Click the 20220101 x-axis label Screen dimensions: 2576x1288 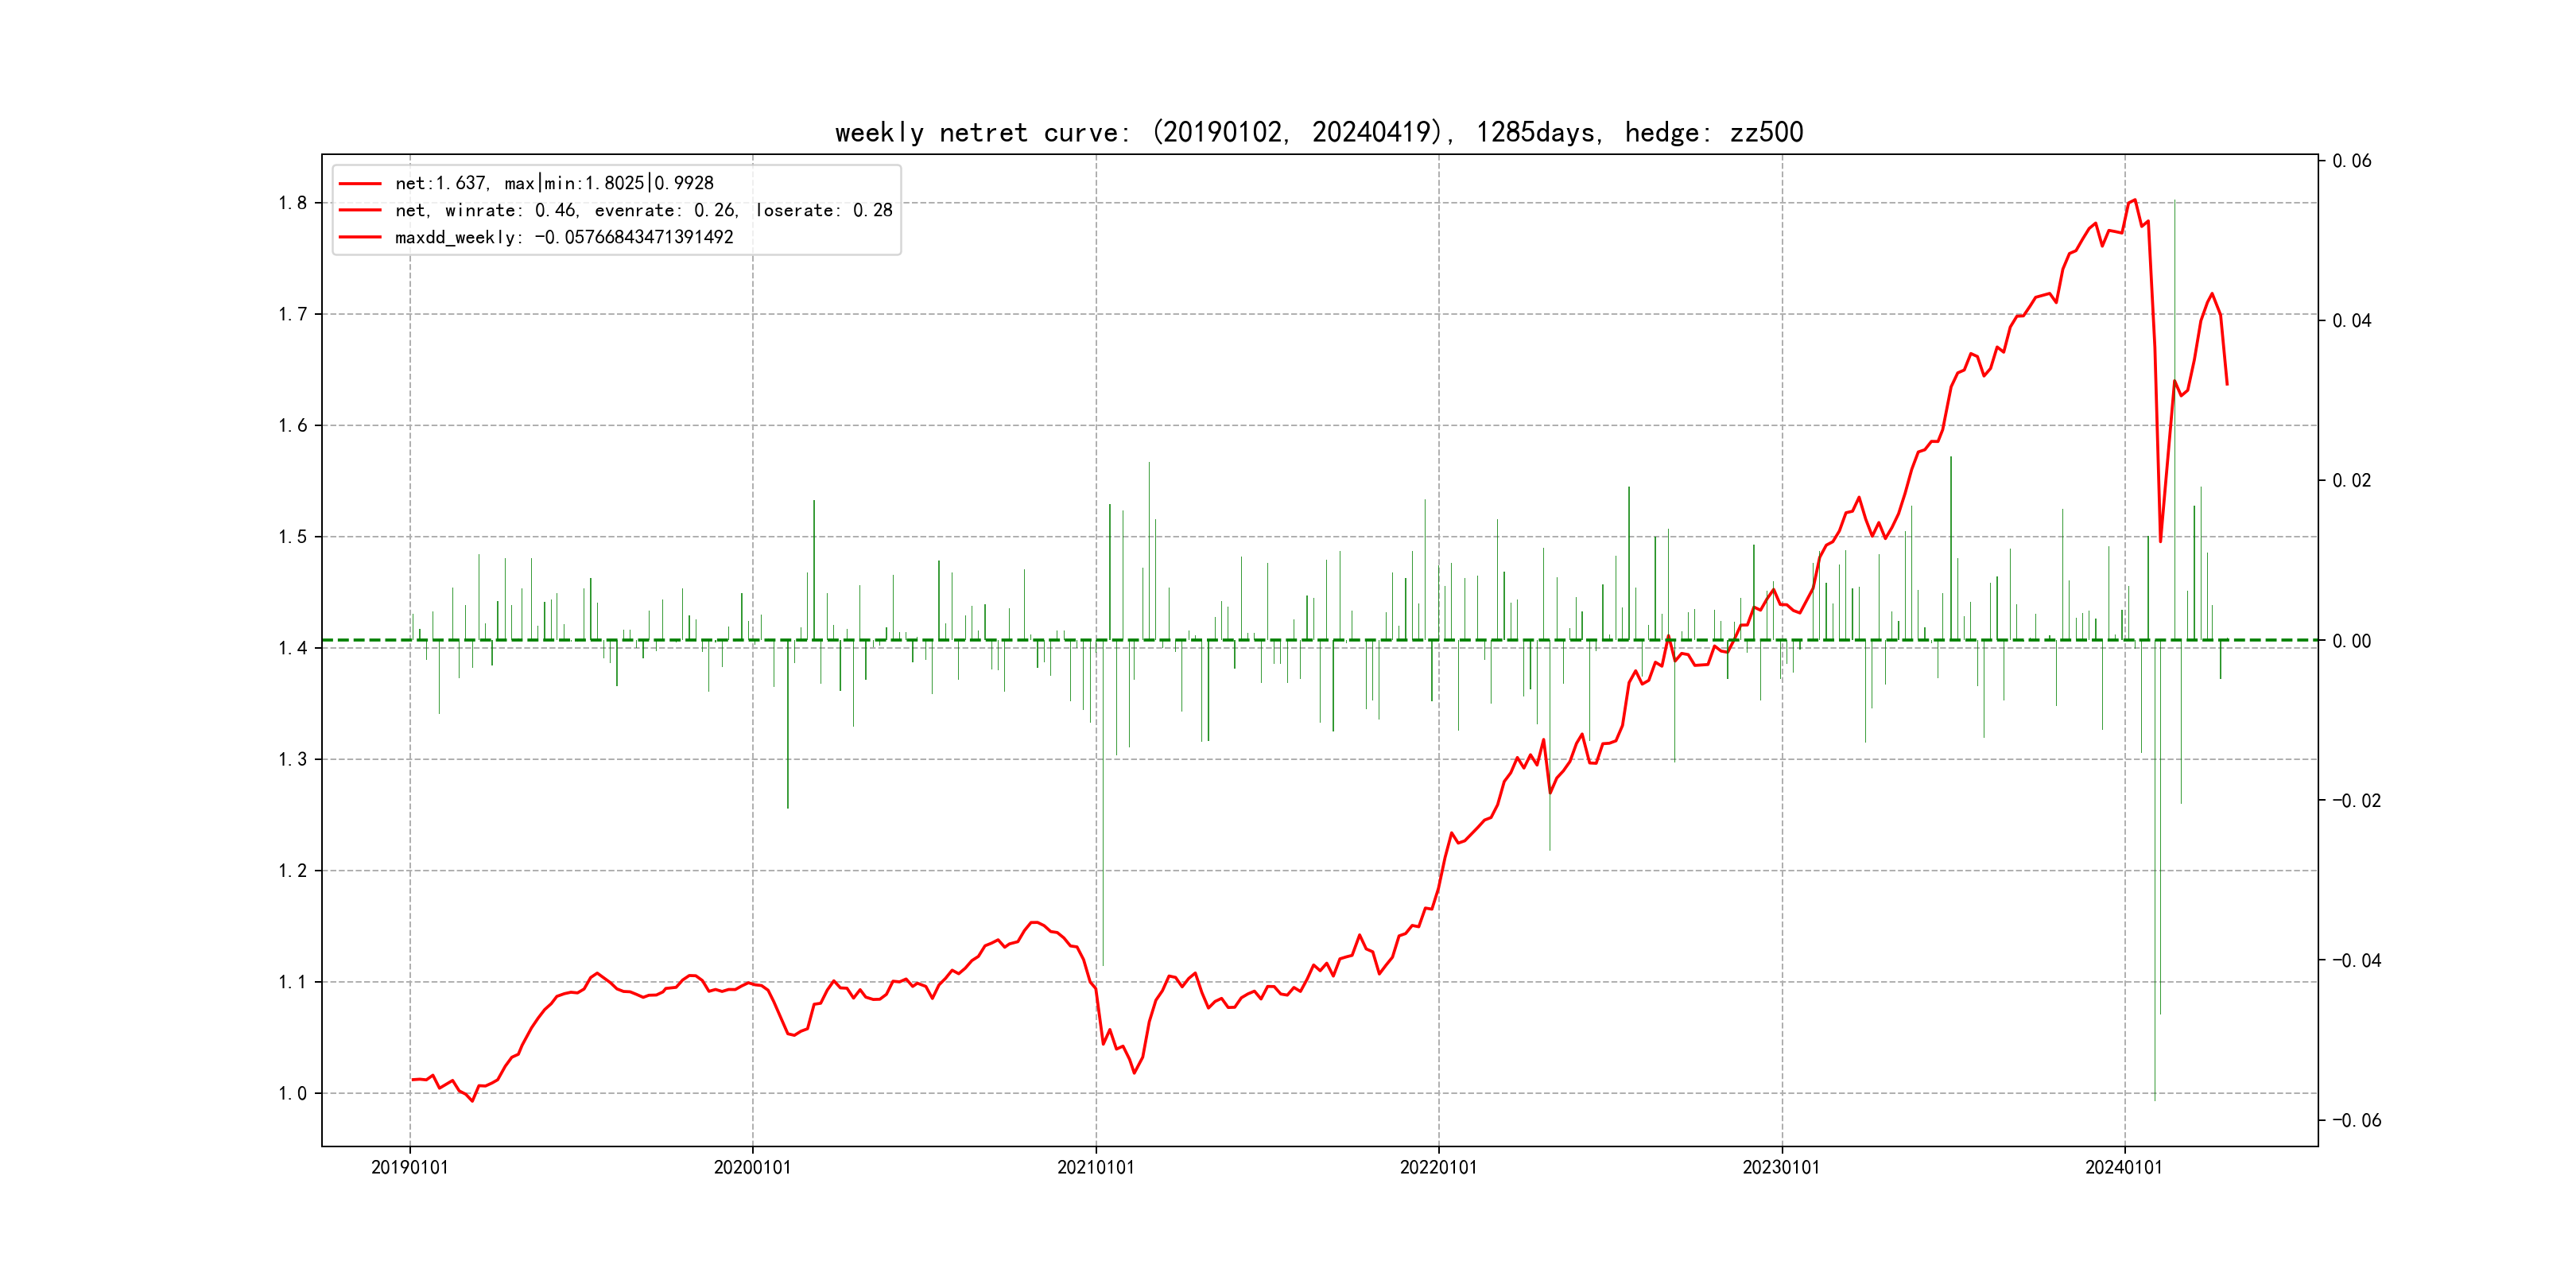(1438, 1167)
